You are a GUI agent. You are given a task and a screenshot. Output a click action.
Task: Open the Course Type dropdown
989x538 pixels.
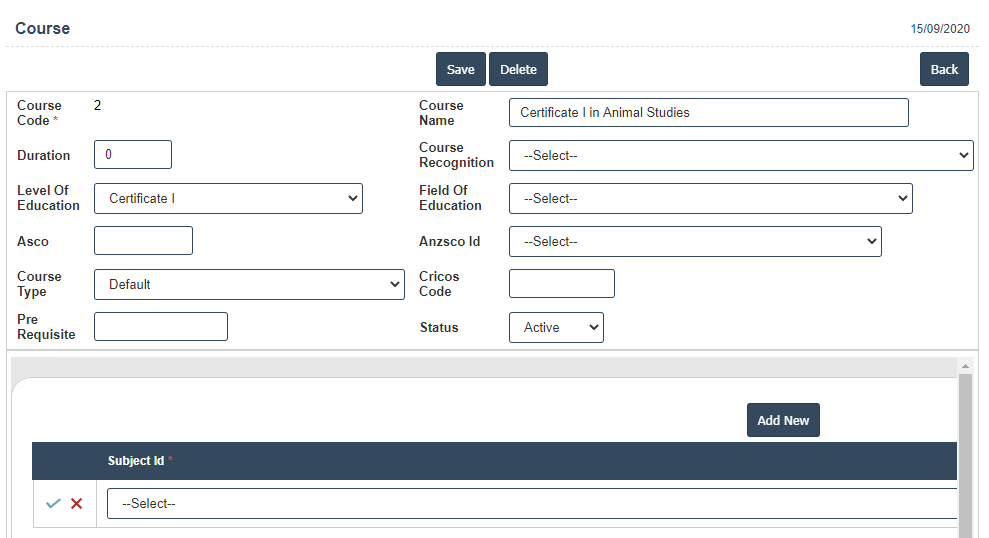tap(249, 284)
